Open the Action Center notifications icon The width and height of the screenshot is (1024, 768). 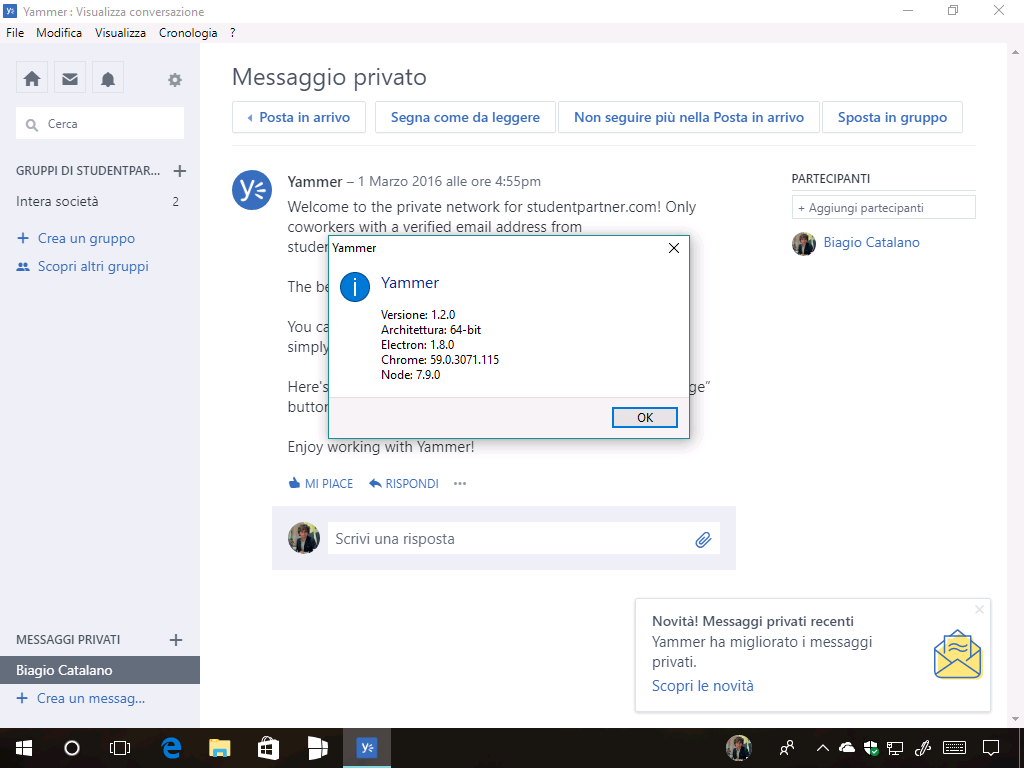pyautogui.click(x=991, y=748)
